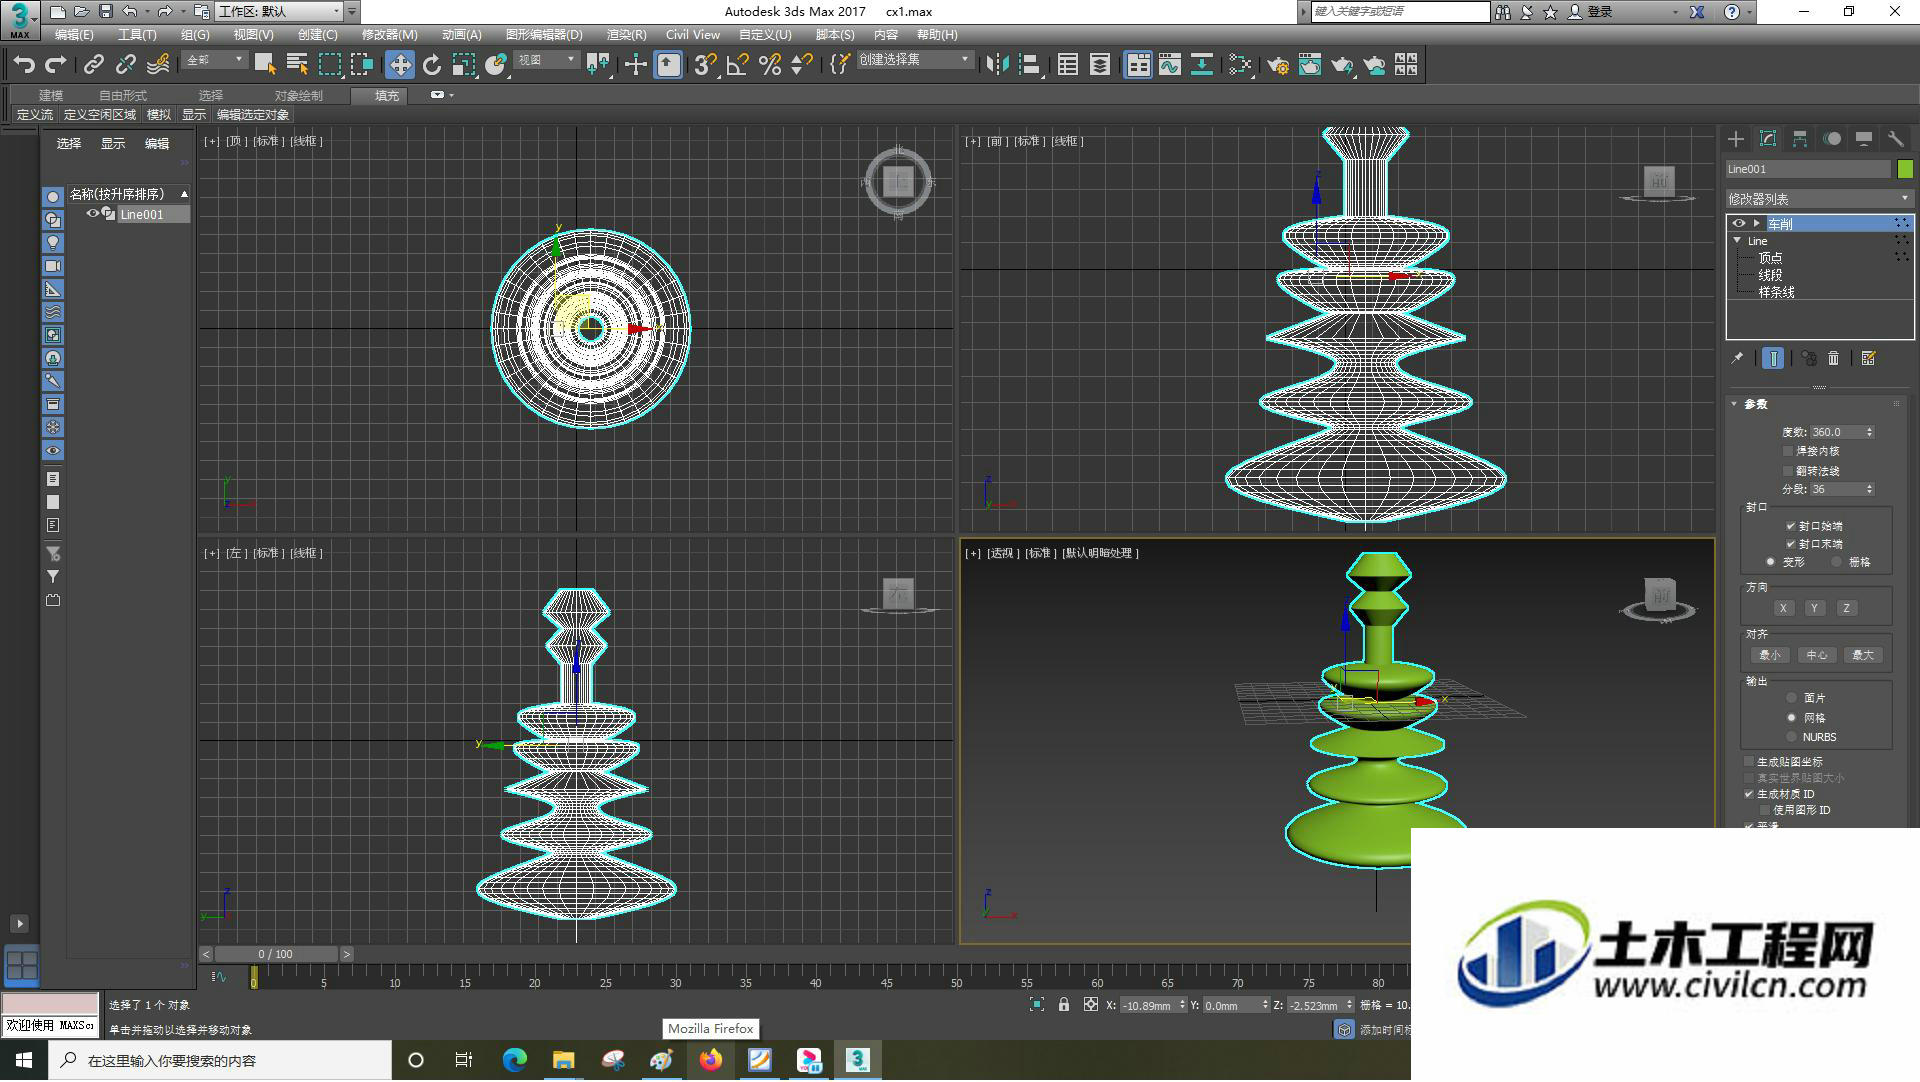
Task: Toggle visibility eye of Lathe modifier
Action: click(x=1739, y=223)
